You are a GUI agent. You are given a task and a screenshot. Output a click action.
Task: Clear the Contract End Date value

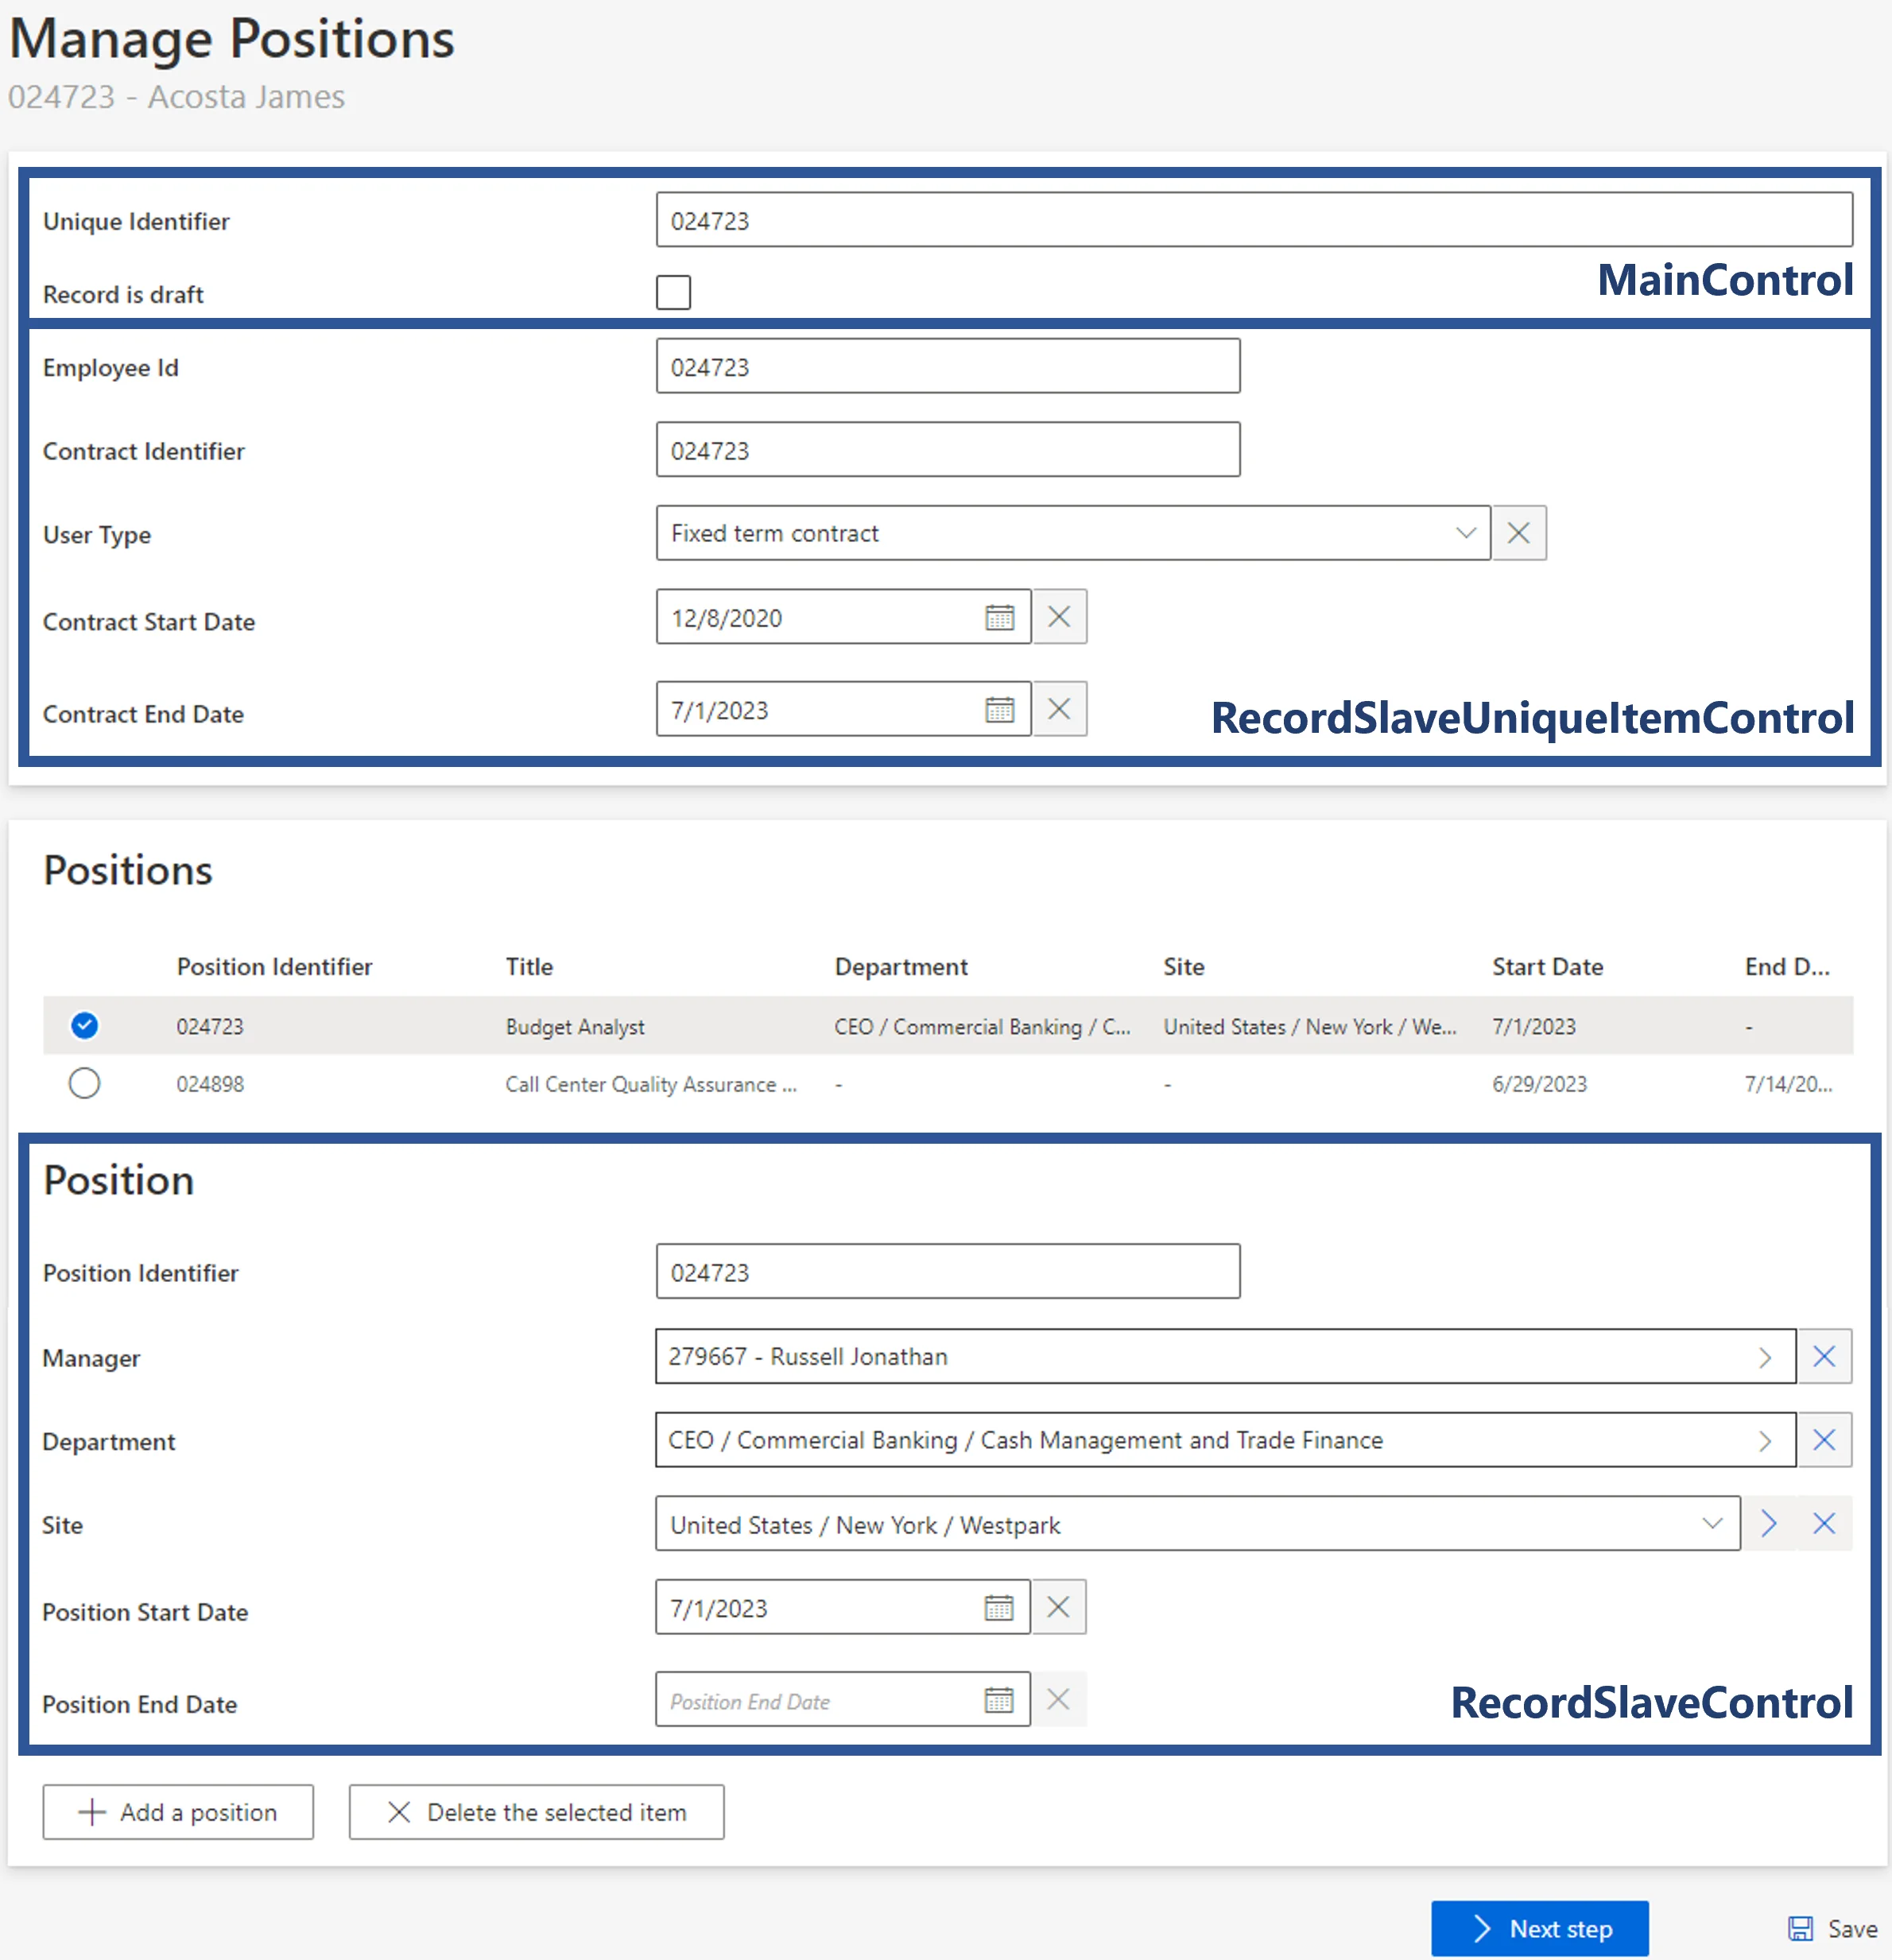(x=1059, y=709)
